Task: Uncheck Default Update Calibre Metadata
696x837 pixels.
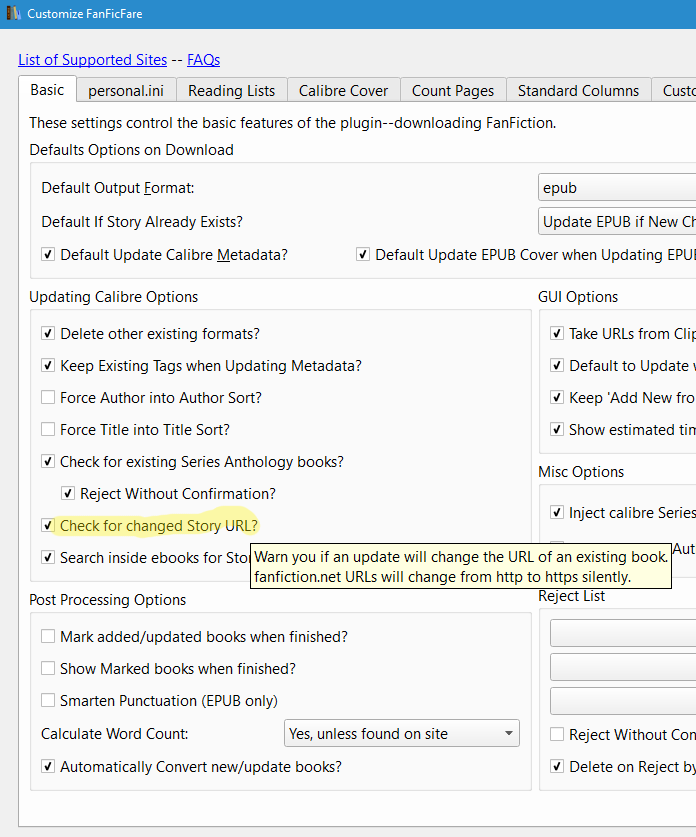Action: coord(48,255)
